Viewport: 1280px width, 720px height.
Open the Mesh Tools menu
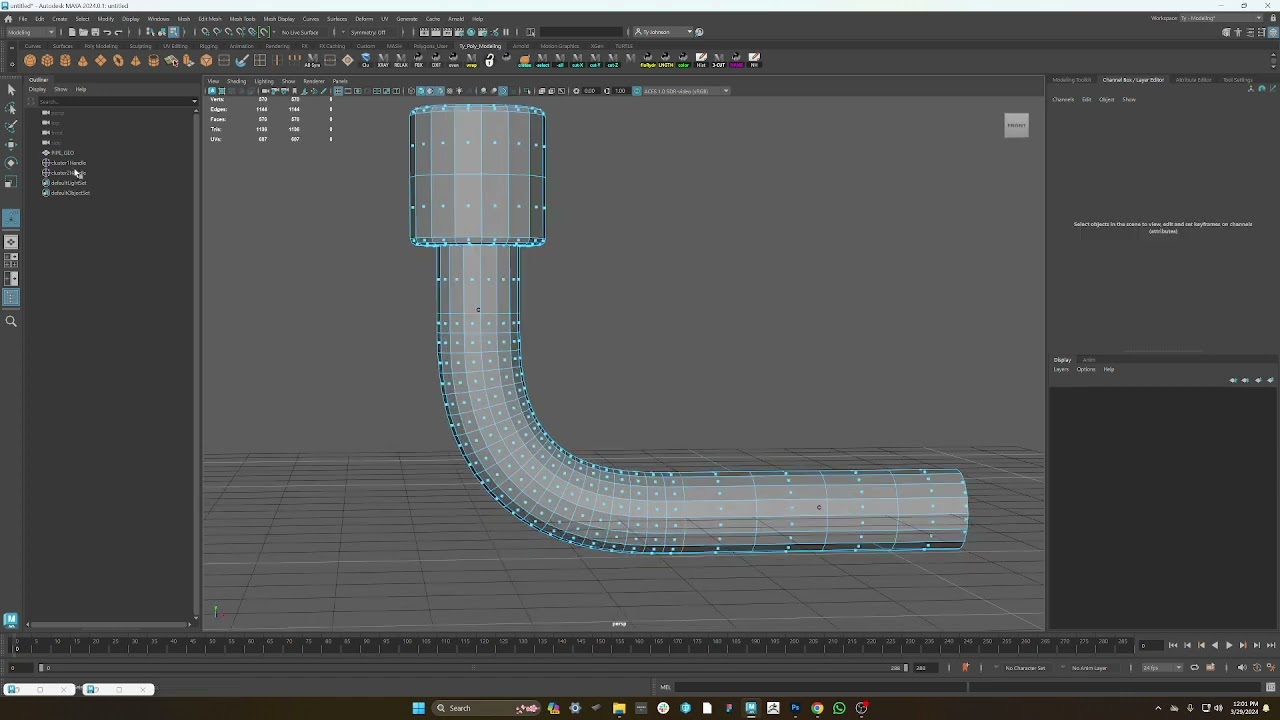pyautogui.click(x=242, y=19)
